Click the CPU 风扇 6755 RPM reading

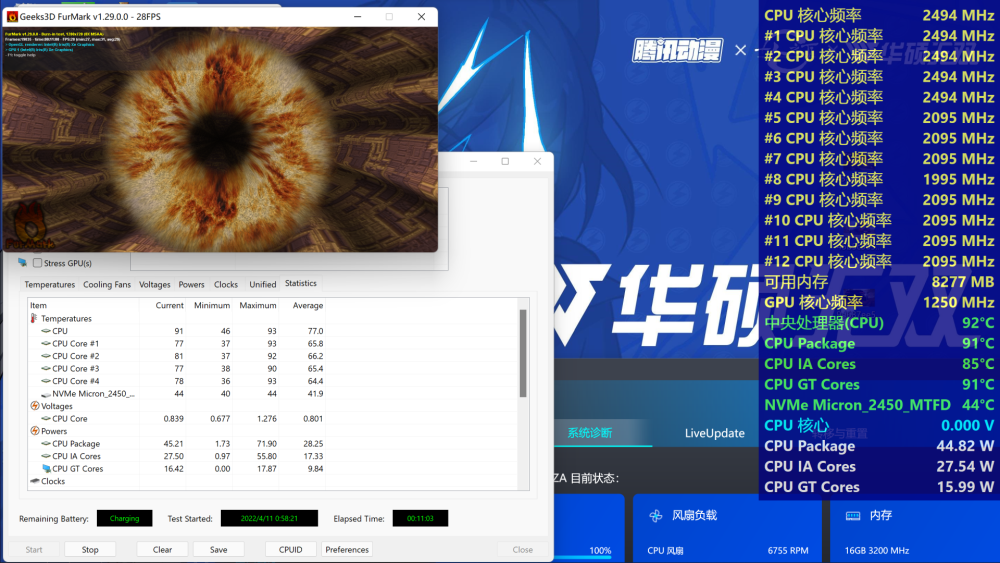[x=728, y=550]
